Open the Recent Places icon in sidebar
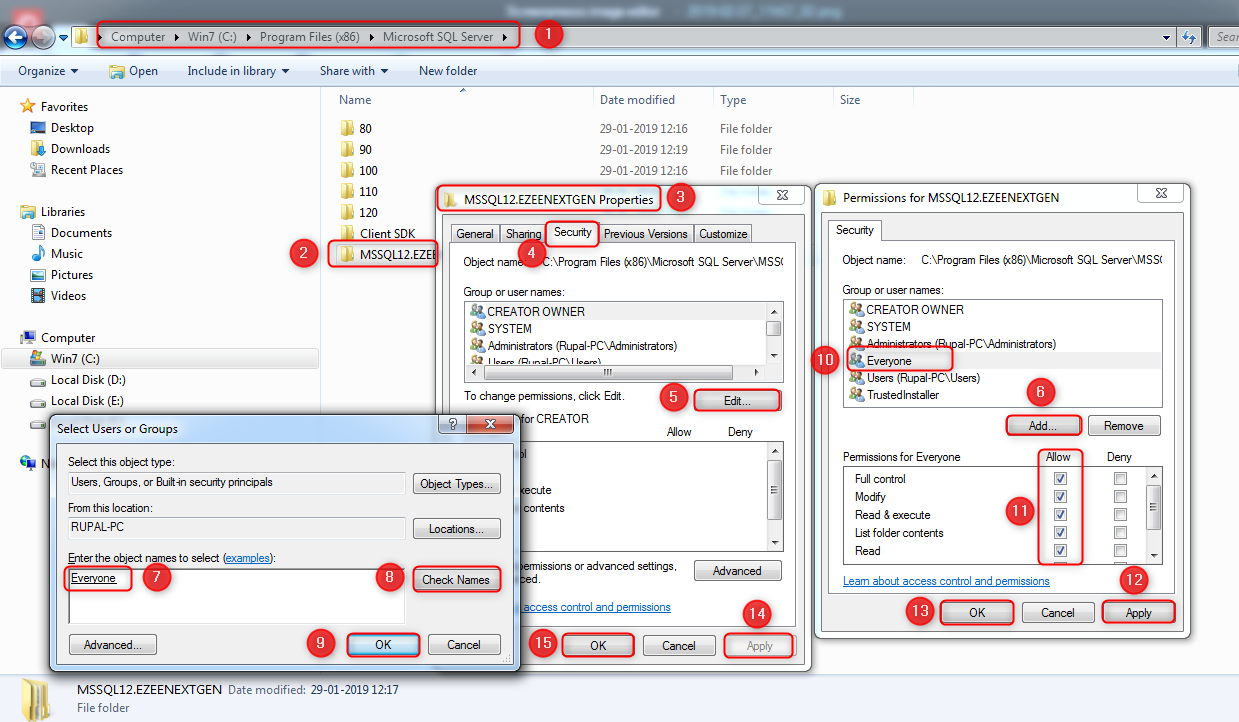 [38, 170]
